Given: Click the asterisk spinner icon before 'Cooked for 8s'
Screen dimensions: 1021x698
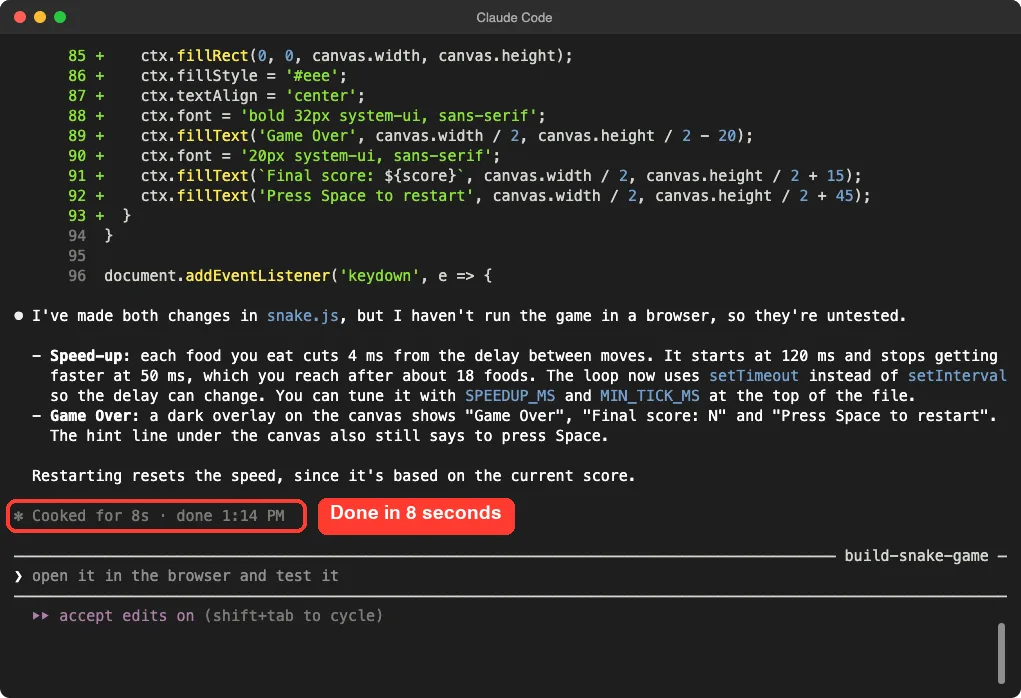Looking at the screenshot, I should (x=19, y=516).
